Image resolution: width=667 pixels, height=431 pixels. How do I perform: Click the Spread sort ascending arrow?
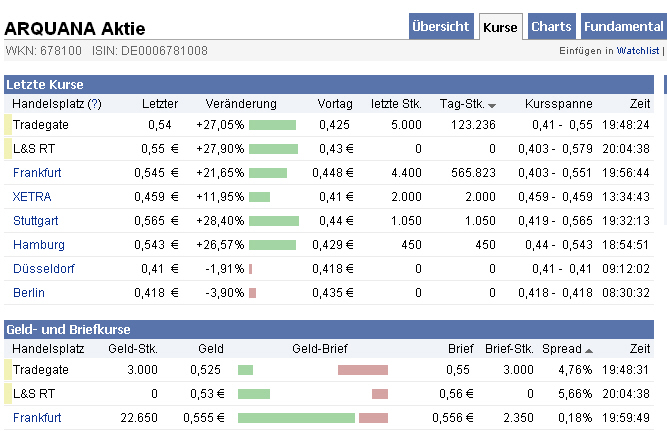588,350
